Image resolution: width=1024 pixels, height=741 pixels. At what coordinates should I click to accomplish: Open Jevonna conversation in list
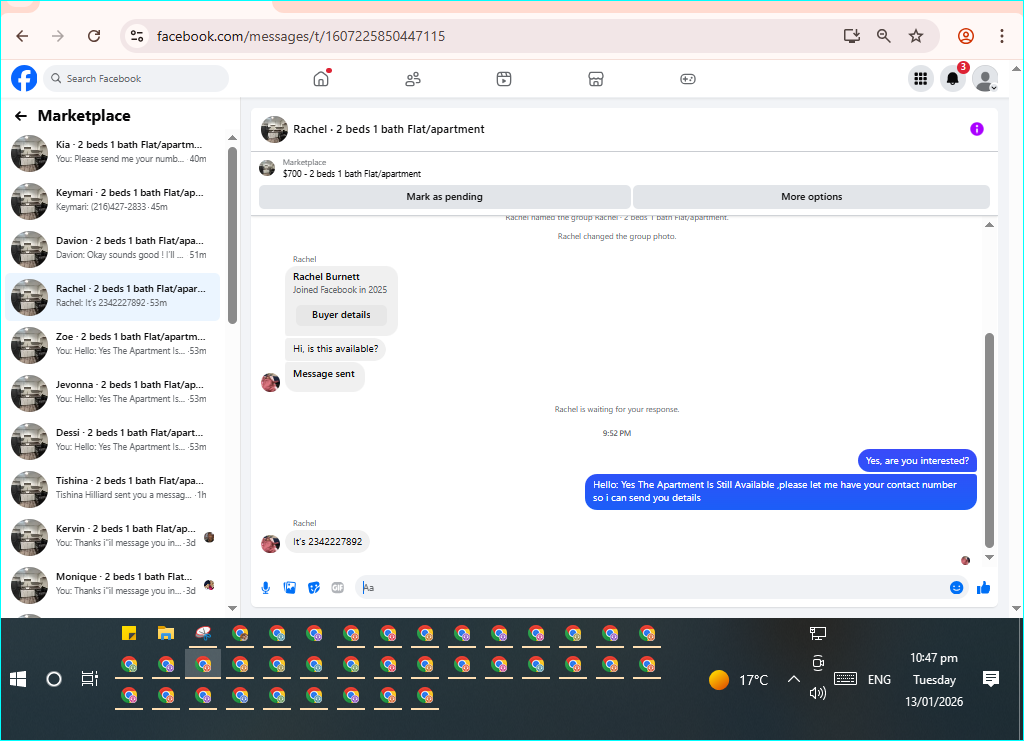(113, 393)
